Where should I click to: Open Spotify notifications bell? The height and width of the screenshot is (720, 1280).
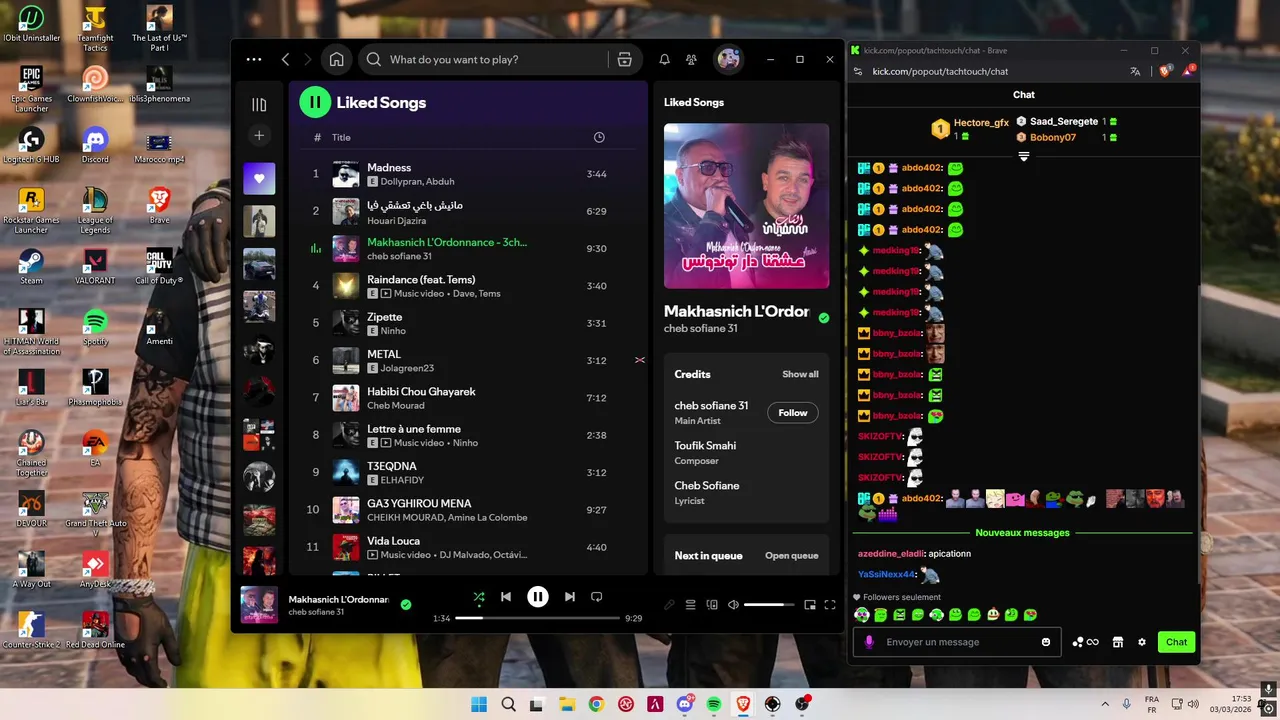click(x=664, y=60)
